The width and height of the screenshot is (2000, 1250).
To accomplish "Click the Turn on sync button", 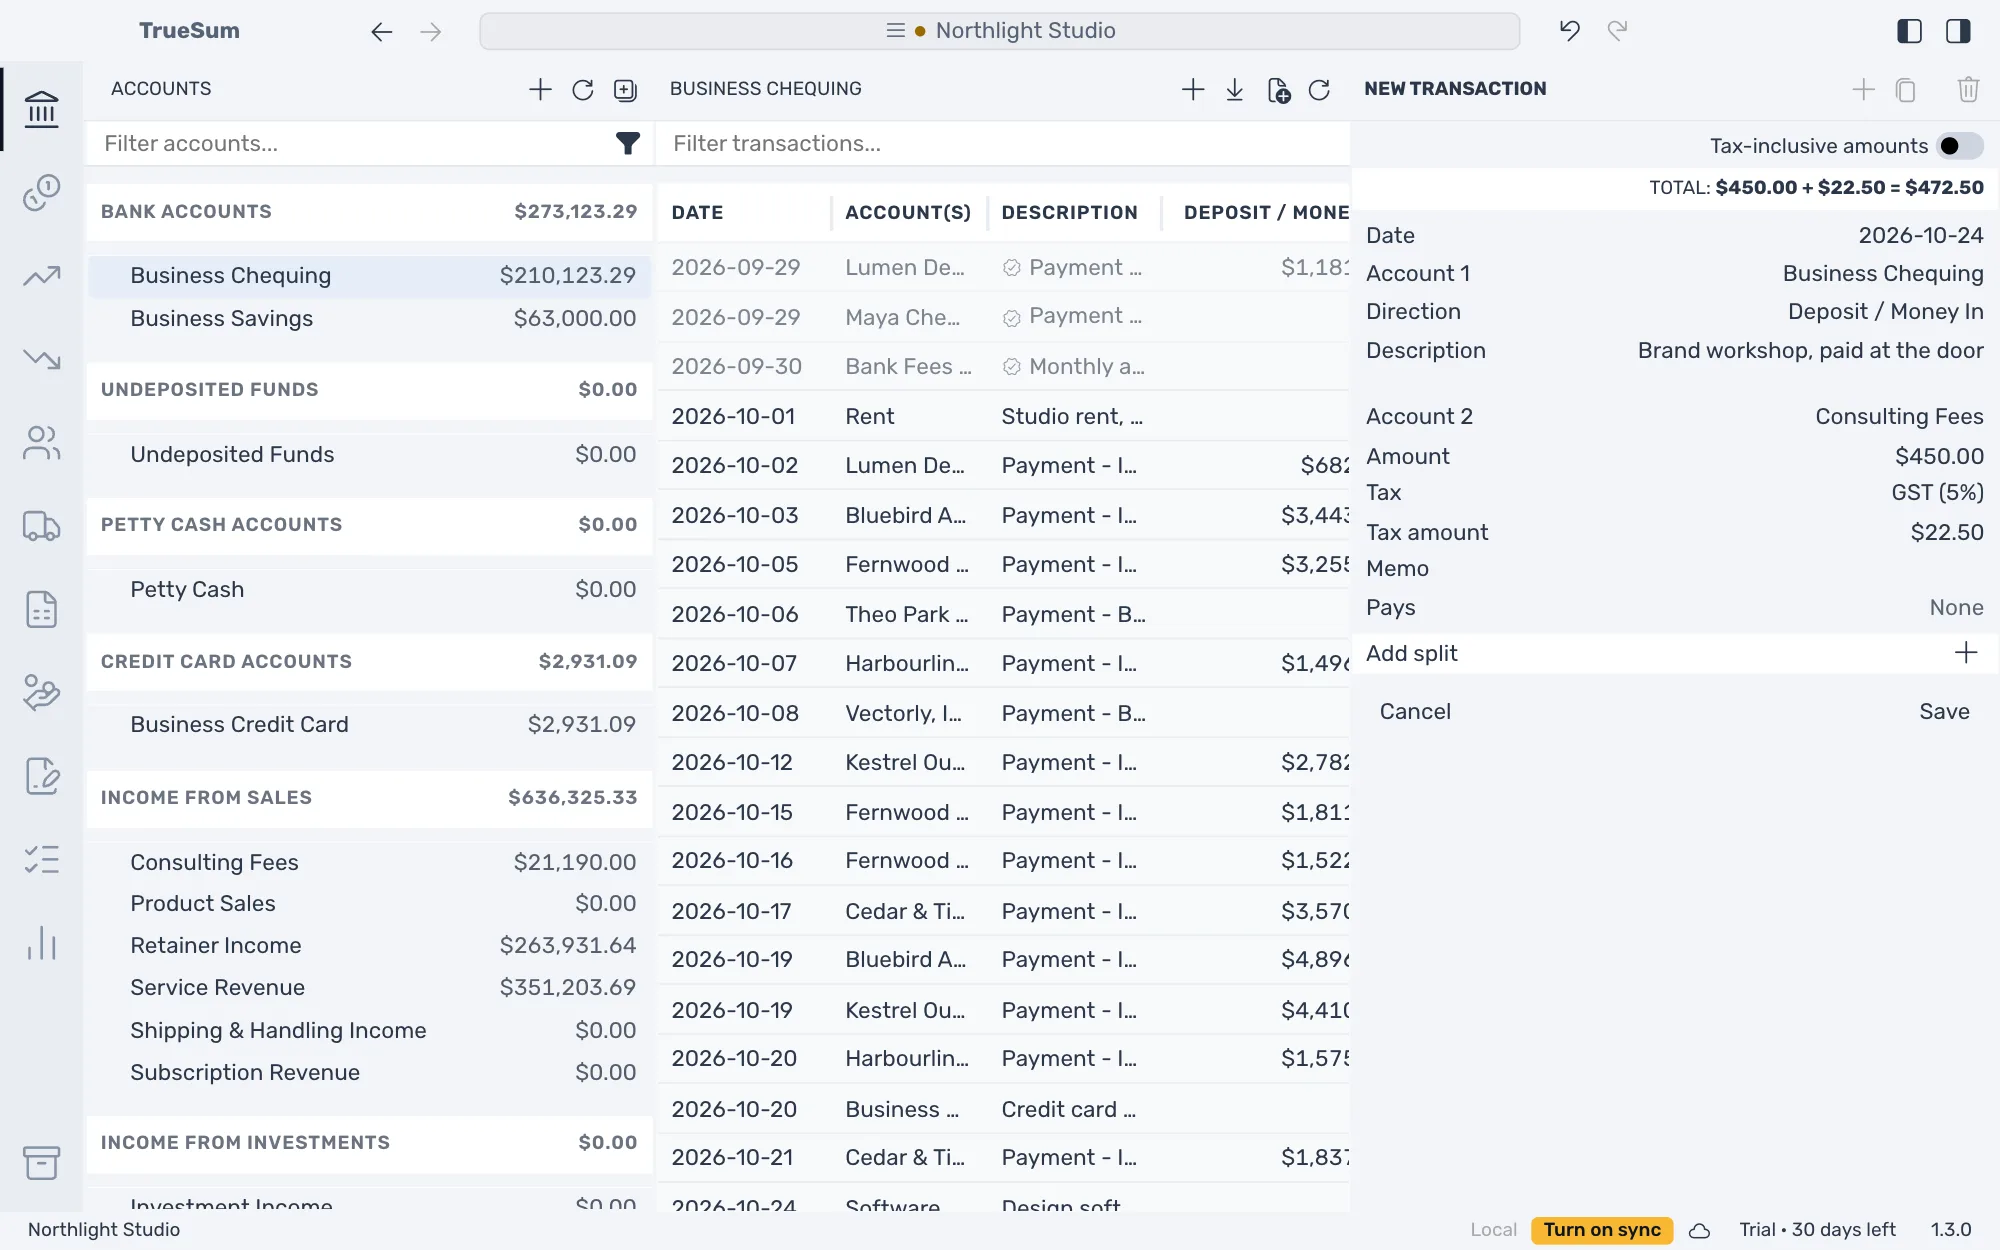I will point(1602,1230).
